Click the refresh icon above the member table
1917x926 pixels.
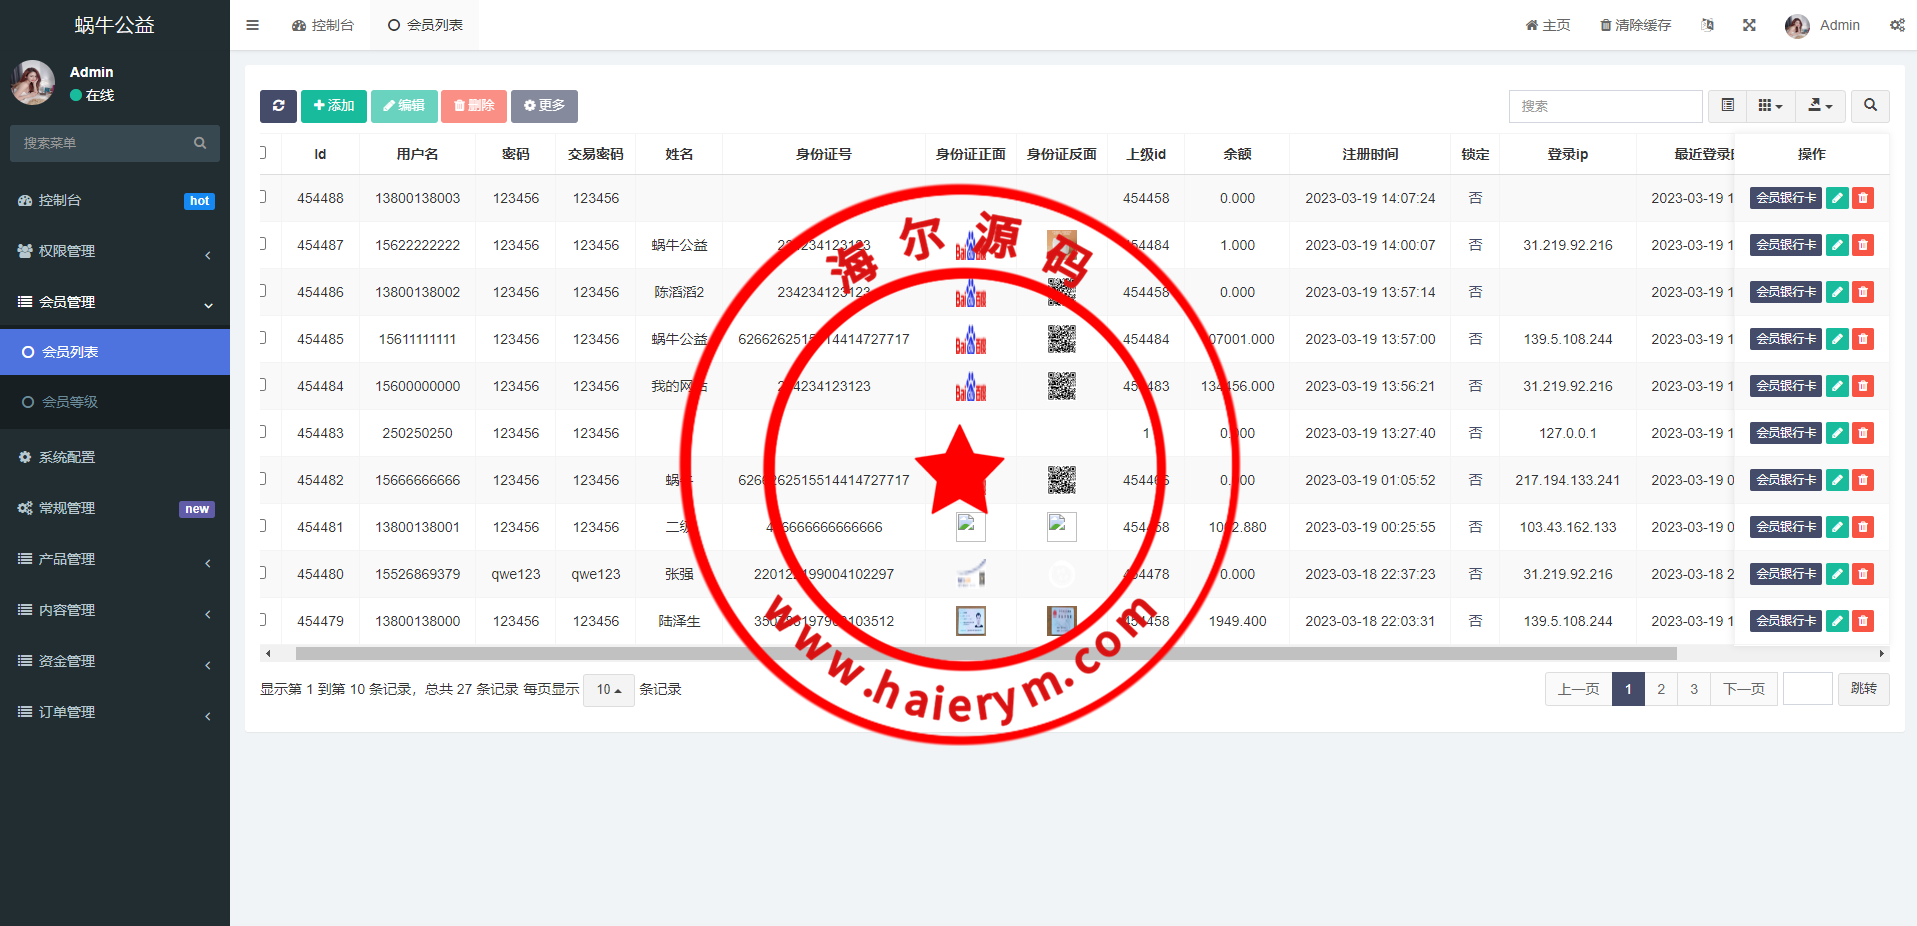coord(278,106)
